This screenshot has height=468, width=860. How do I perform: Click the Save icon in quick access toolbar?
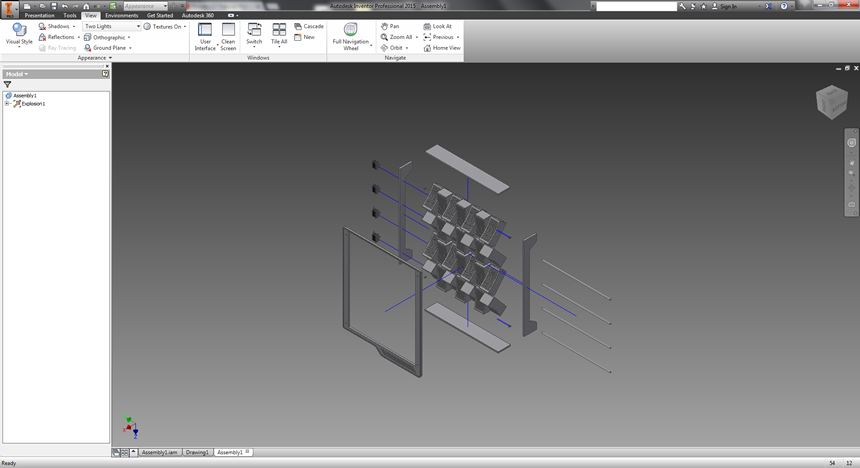click(x=54, y=6)
